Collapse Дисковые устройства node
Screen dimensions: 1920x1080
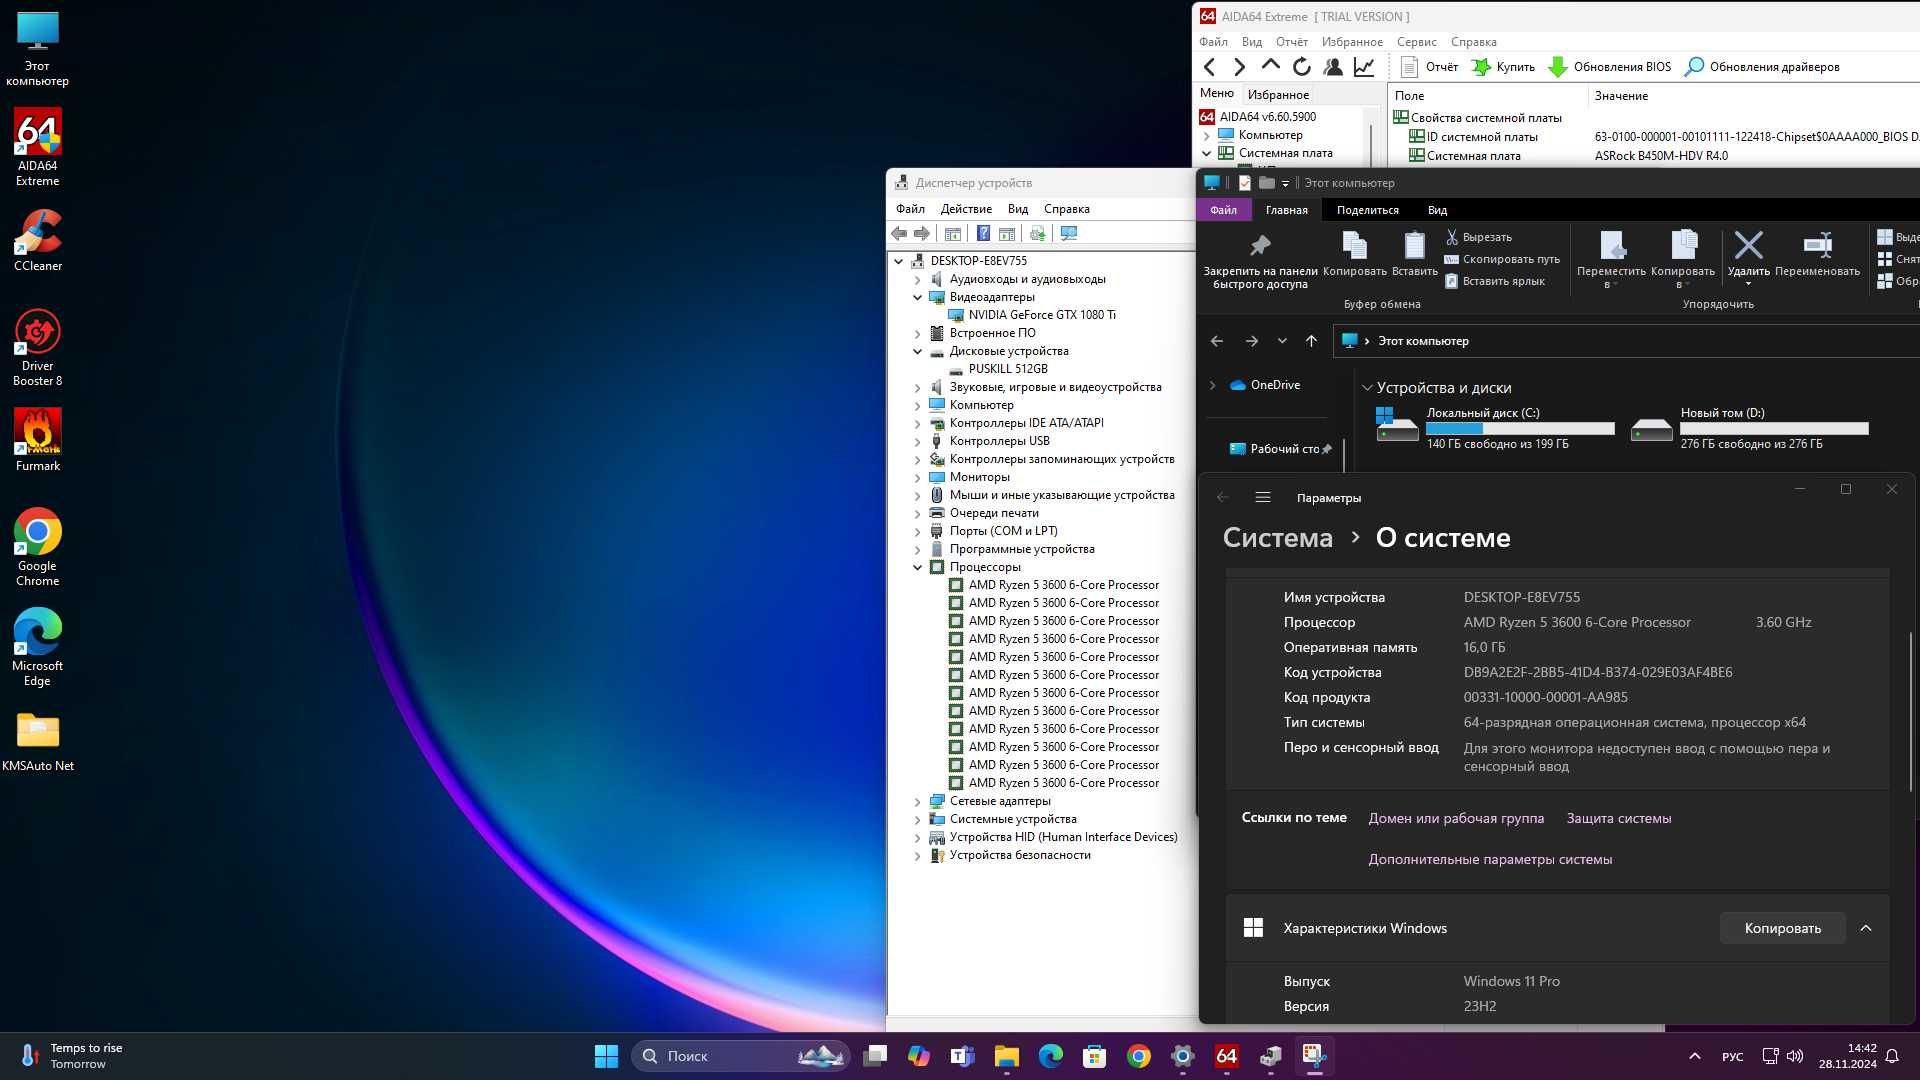pos(917,351)
